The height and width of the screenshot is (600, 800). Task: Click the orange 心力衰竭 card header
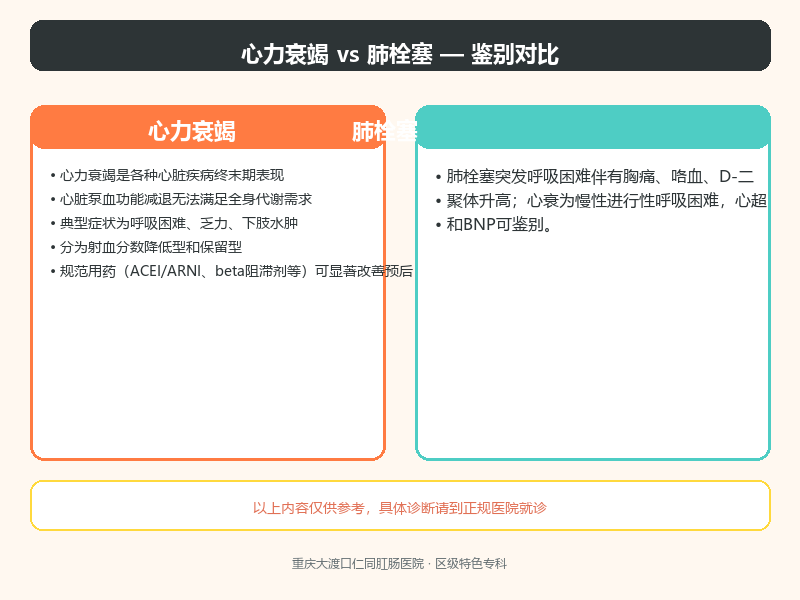coord(208,128)
